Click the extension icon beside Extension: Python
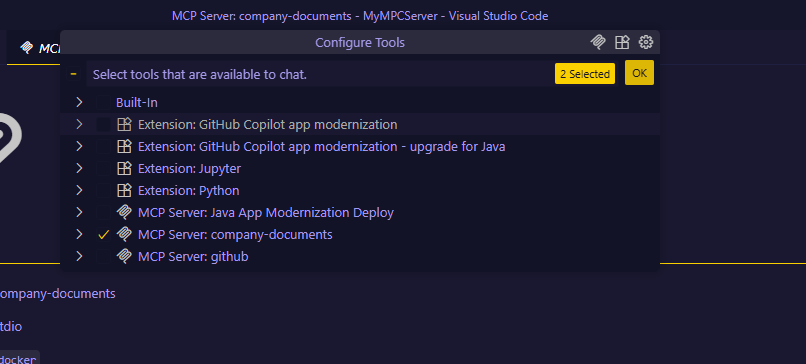Image resolution: width=806 pixels, height=364 pixels. [124, 191]
